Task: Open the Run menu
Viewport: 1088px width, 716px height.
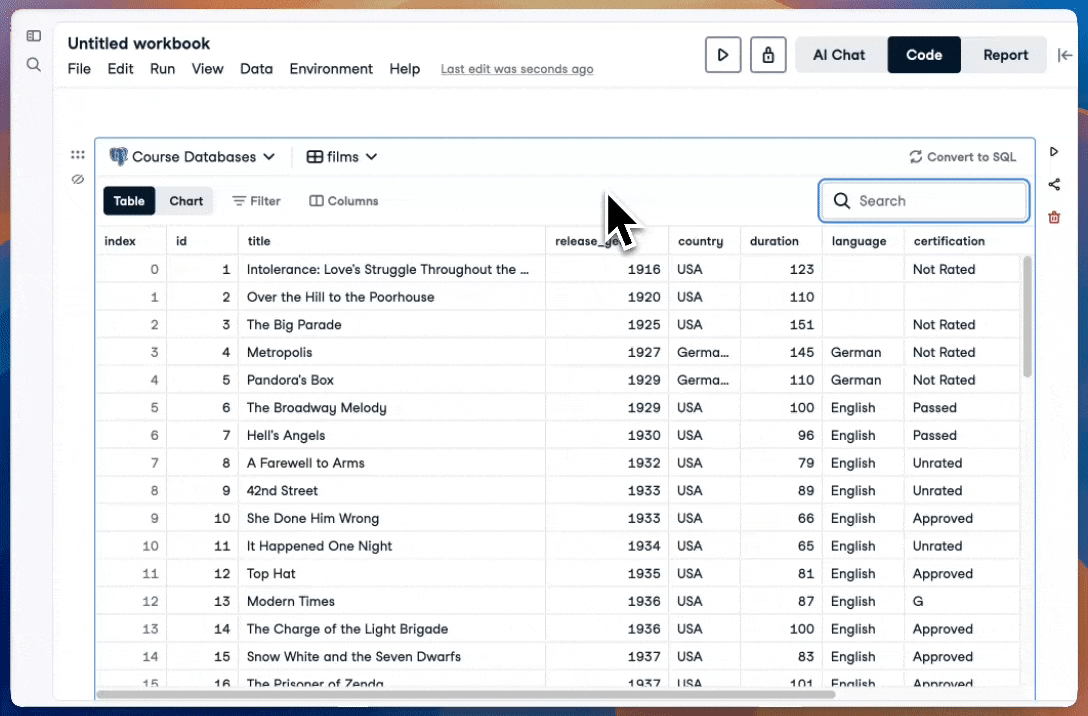Action: click(x=162, y=69)
